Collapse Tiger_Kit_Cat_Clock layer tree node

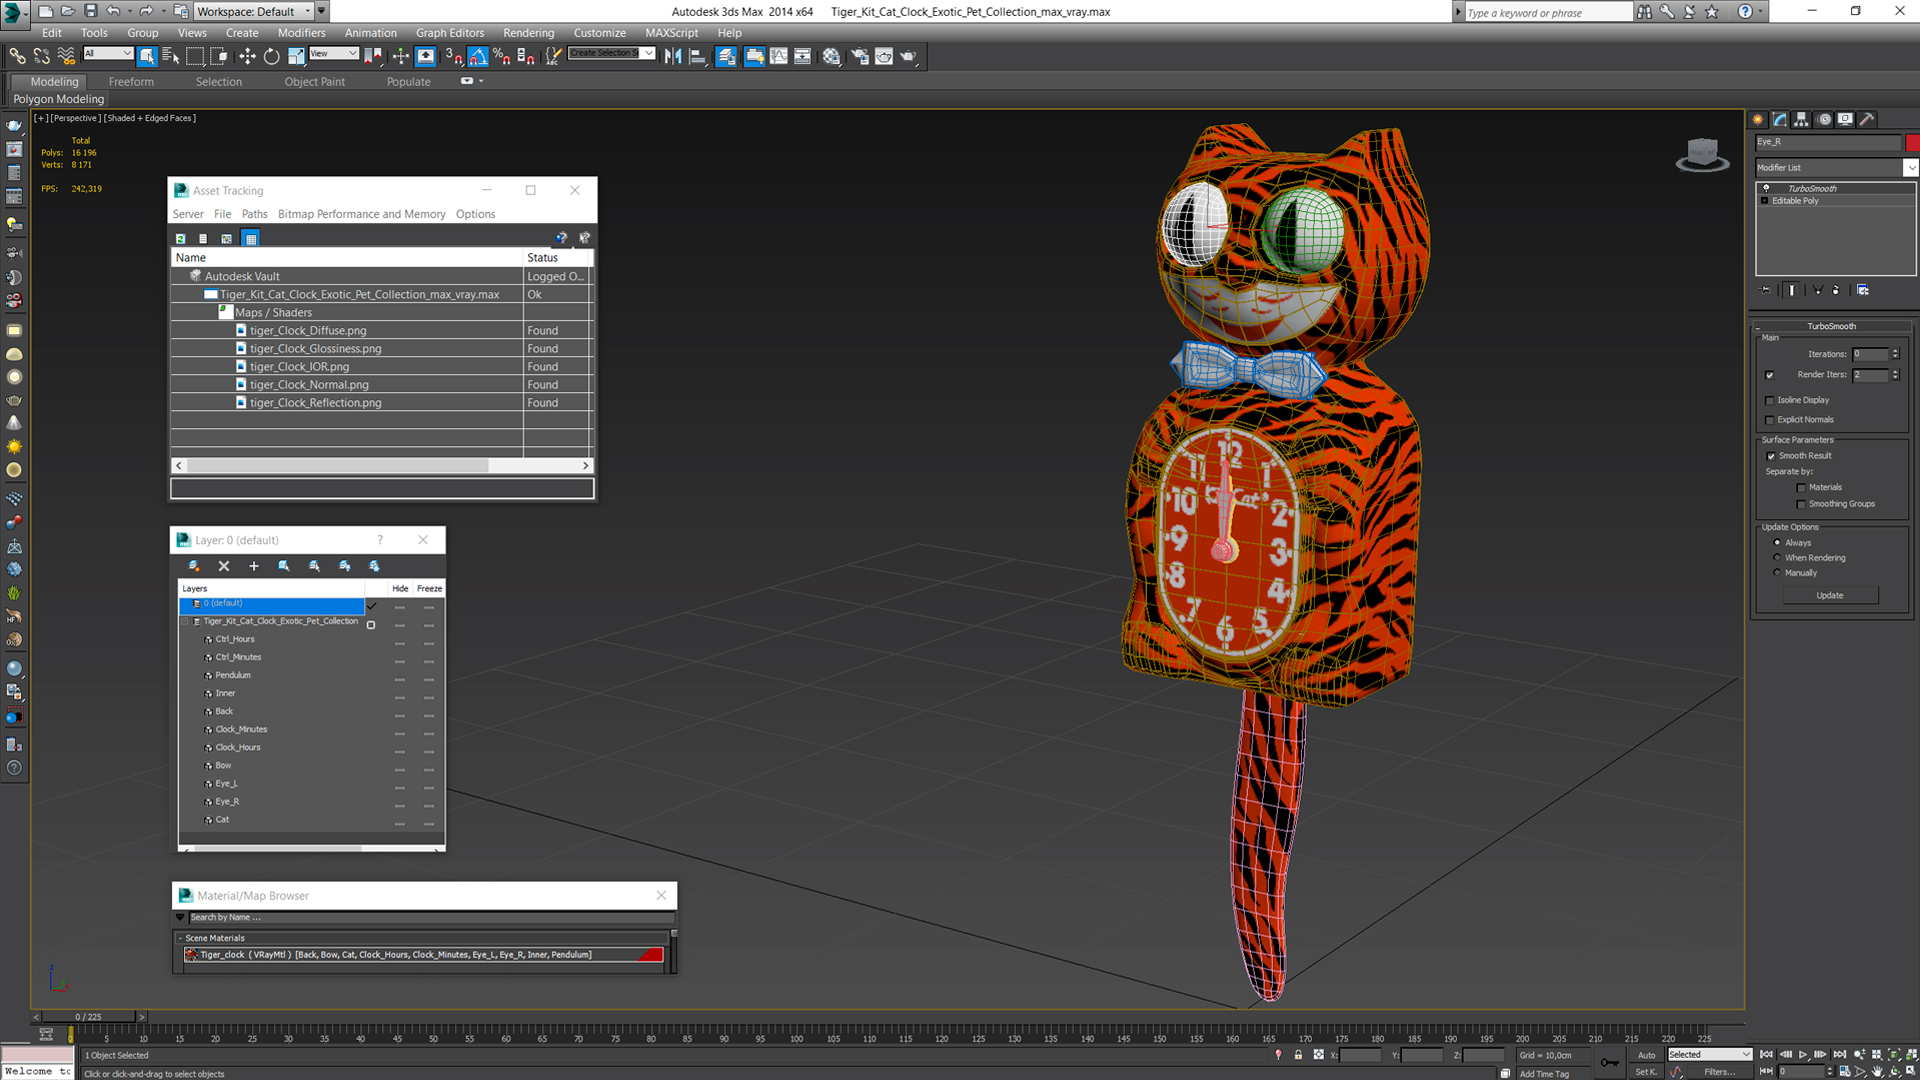(x=185, y=622)
